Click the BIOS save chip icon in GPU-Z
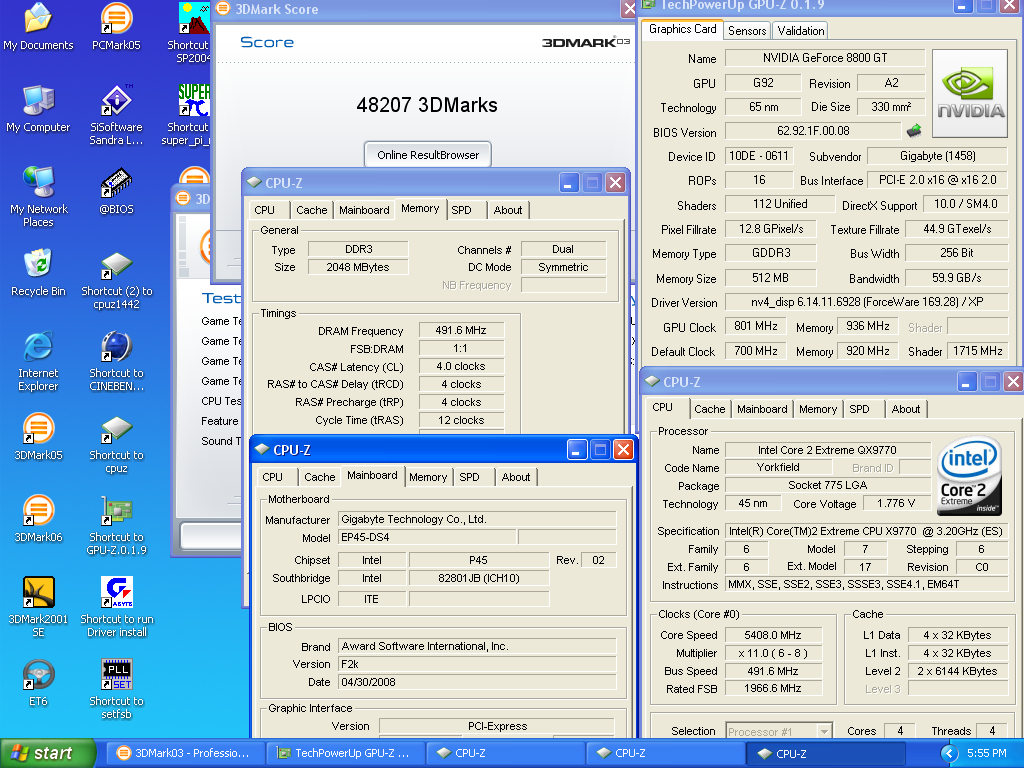Viewport: 1024px width, 768px height. (x=914, y=131)
